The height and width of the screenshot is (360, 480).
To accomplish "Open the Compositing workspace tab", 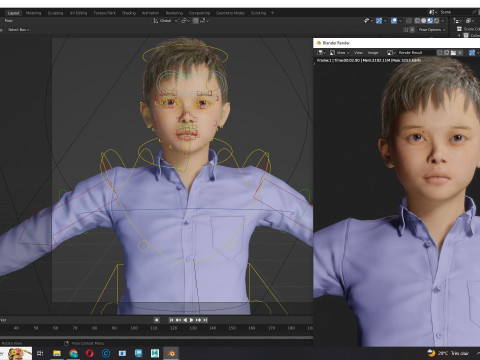I will pos(199,13).
